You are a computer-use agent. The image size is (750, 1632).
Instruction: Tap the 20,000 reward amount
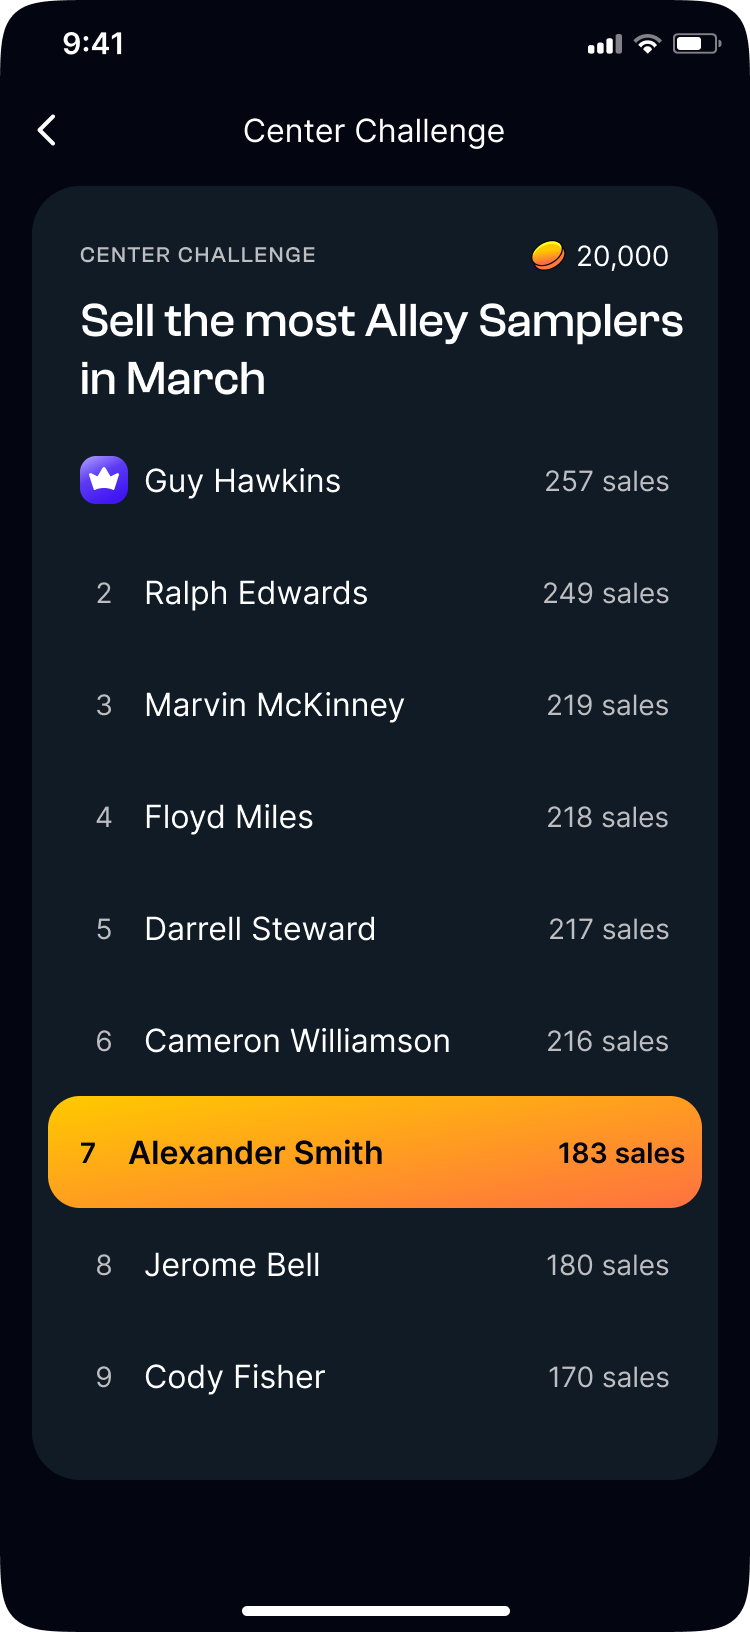click(622, 256)
